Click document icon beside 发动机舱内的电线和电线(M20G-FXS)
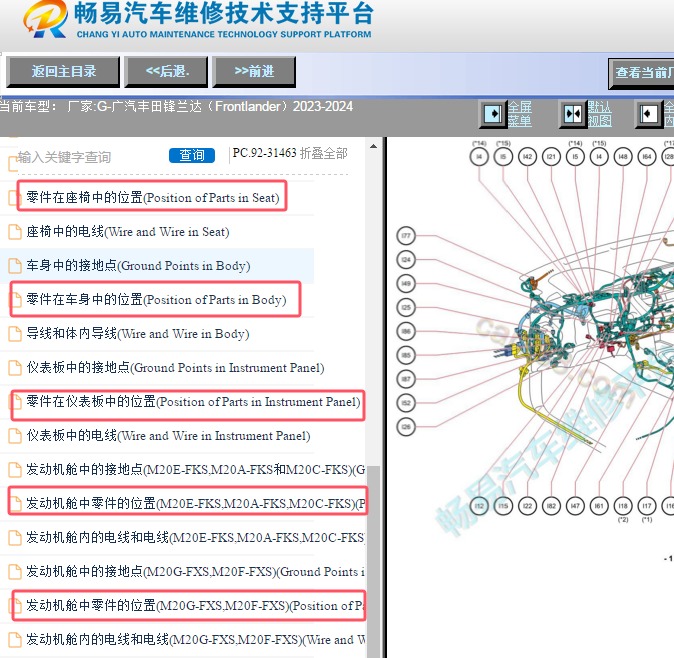 tap(15, 640)
